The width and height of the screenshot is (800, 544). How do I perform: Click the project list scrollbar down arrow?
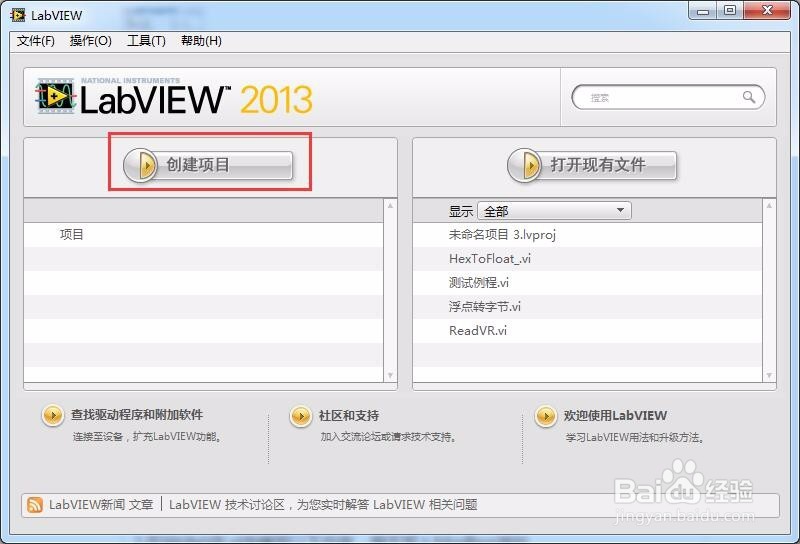pyautogui.click(x=390, y=376)
